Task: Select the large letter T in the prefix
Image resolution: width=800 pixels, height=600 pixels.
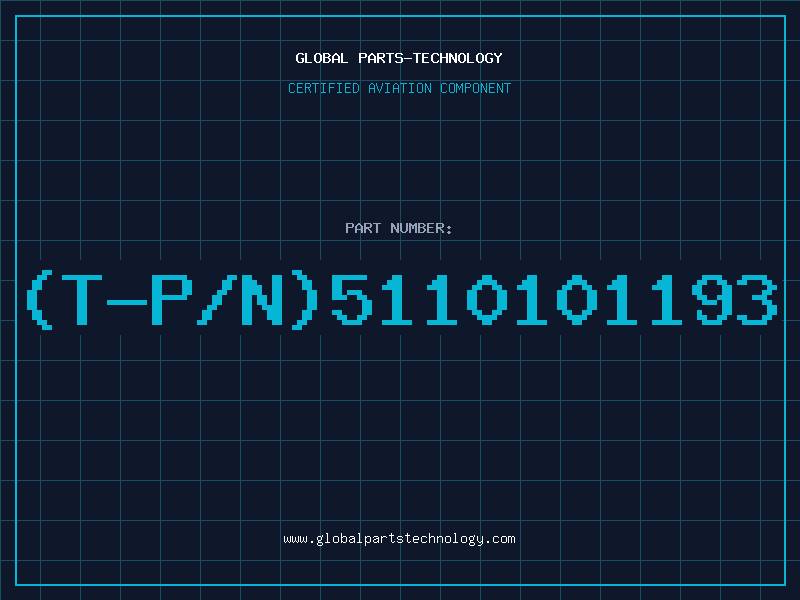Action: coord(82,300)
